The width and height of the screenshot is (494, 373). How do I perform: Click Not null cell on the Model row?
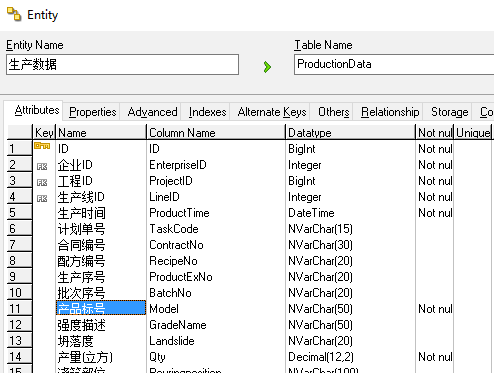[x=435, y=309]
